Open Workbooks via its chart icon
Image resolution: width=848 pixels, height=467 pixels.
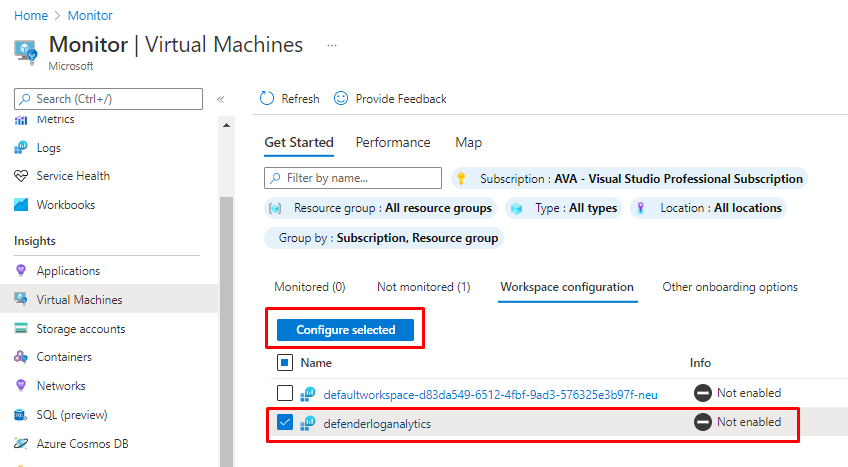point(21,205)
